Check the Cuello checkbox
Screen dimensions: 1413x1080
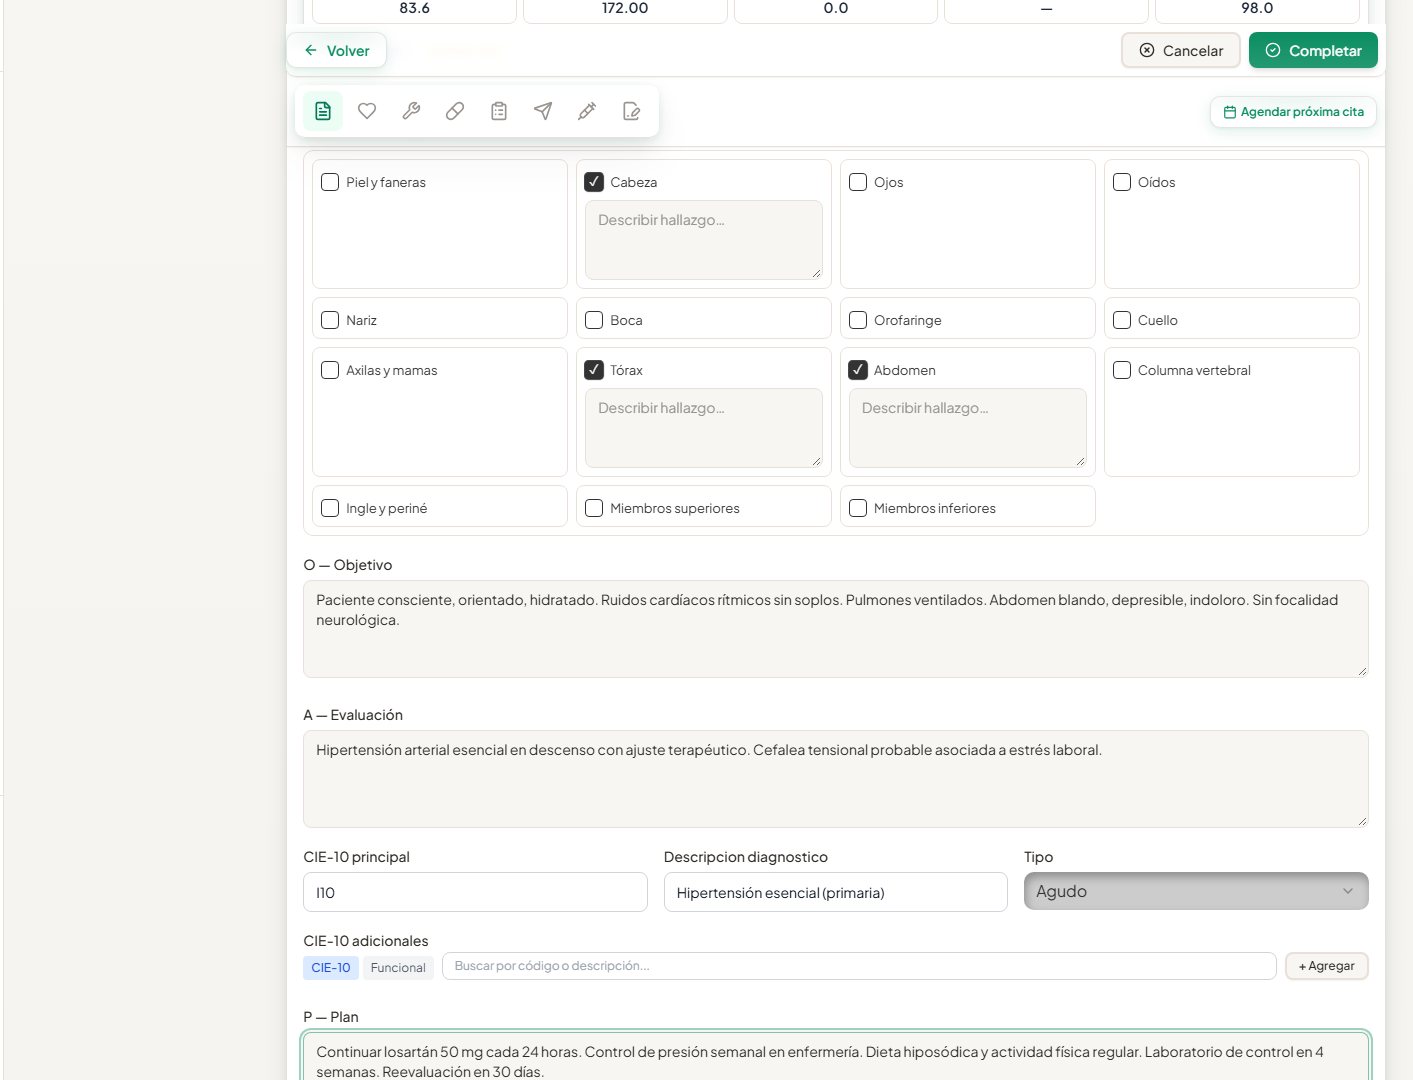[1122, 320]
